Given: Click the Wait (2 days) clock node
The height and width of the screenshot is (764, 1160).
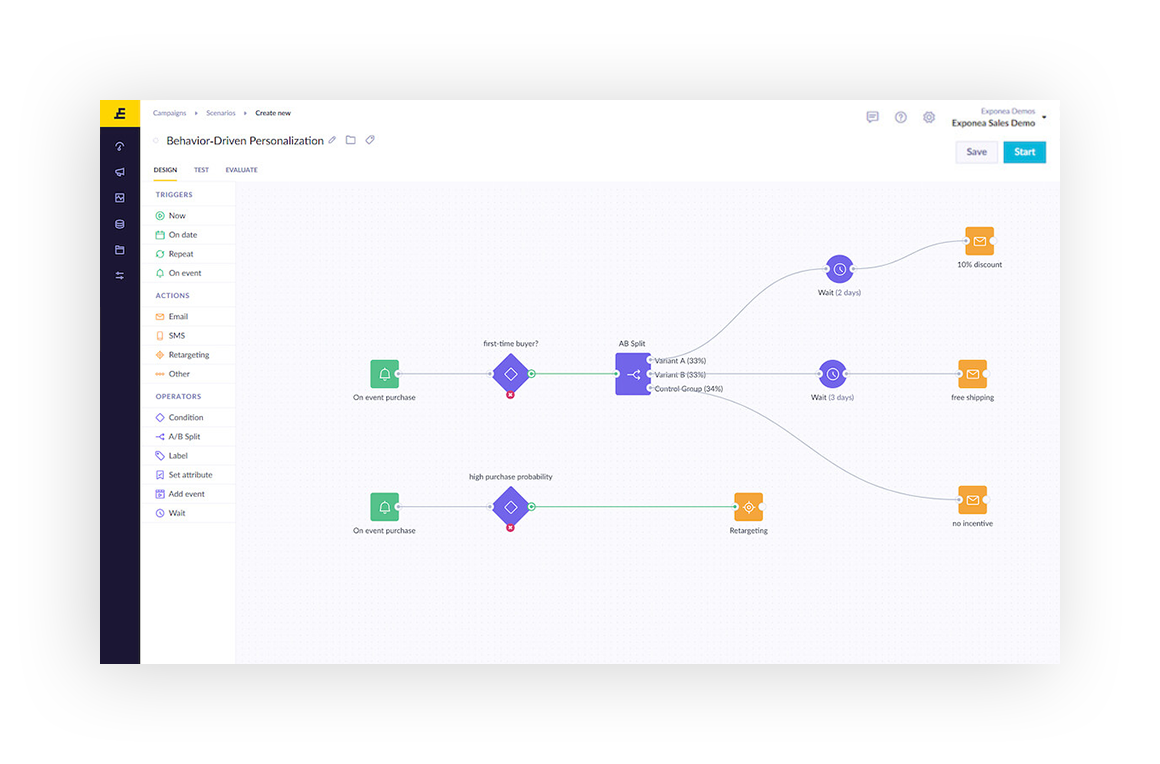Looking at the screenshot, I should coord(840,269).
